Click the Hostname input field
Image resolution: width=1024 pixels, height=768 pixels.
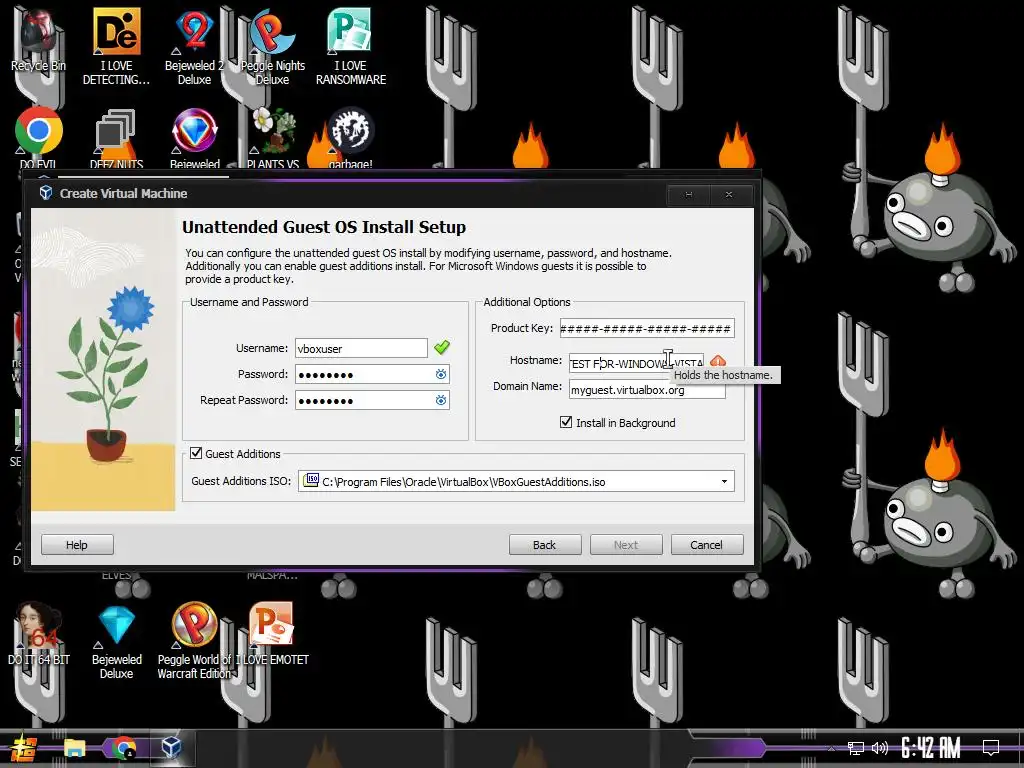[637, 363]
